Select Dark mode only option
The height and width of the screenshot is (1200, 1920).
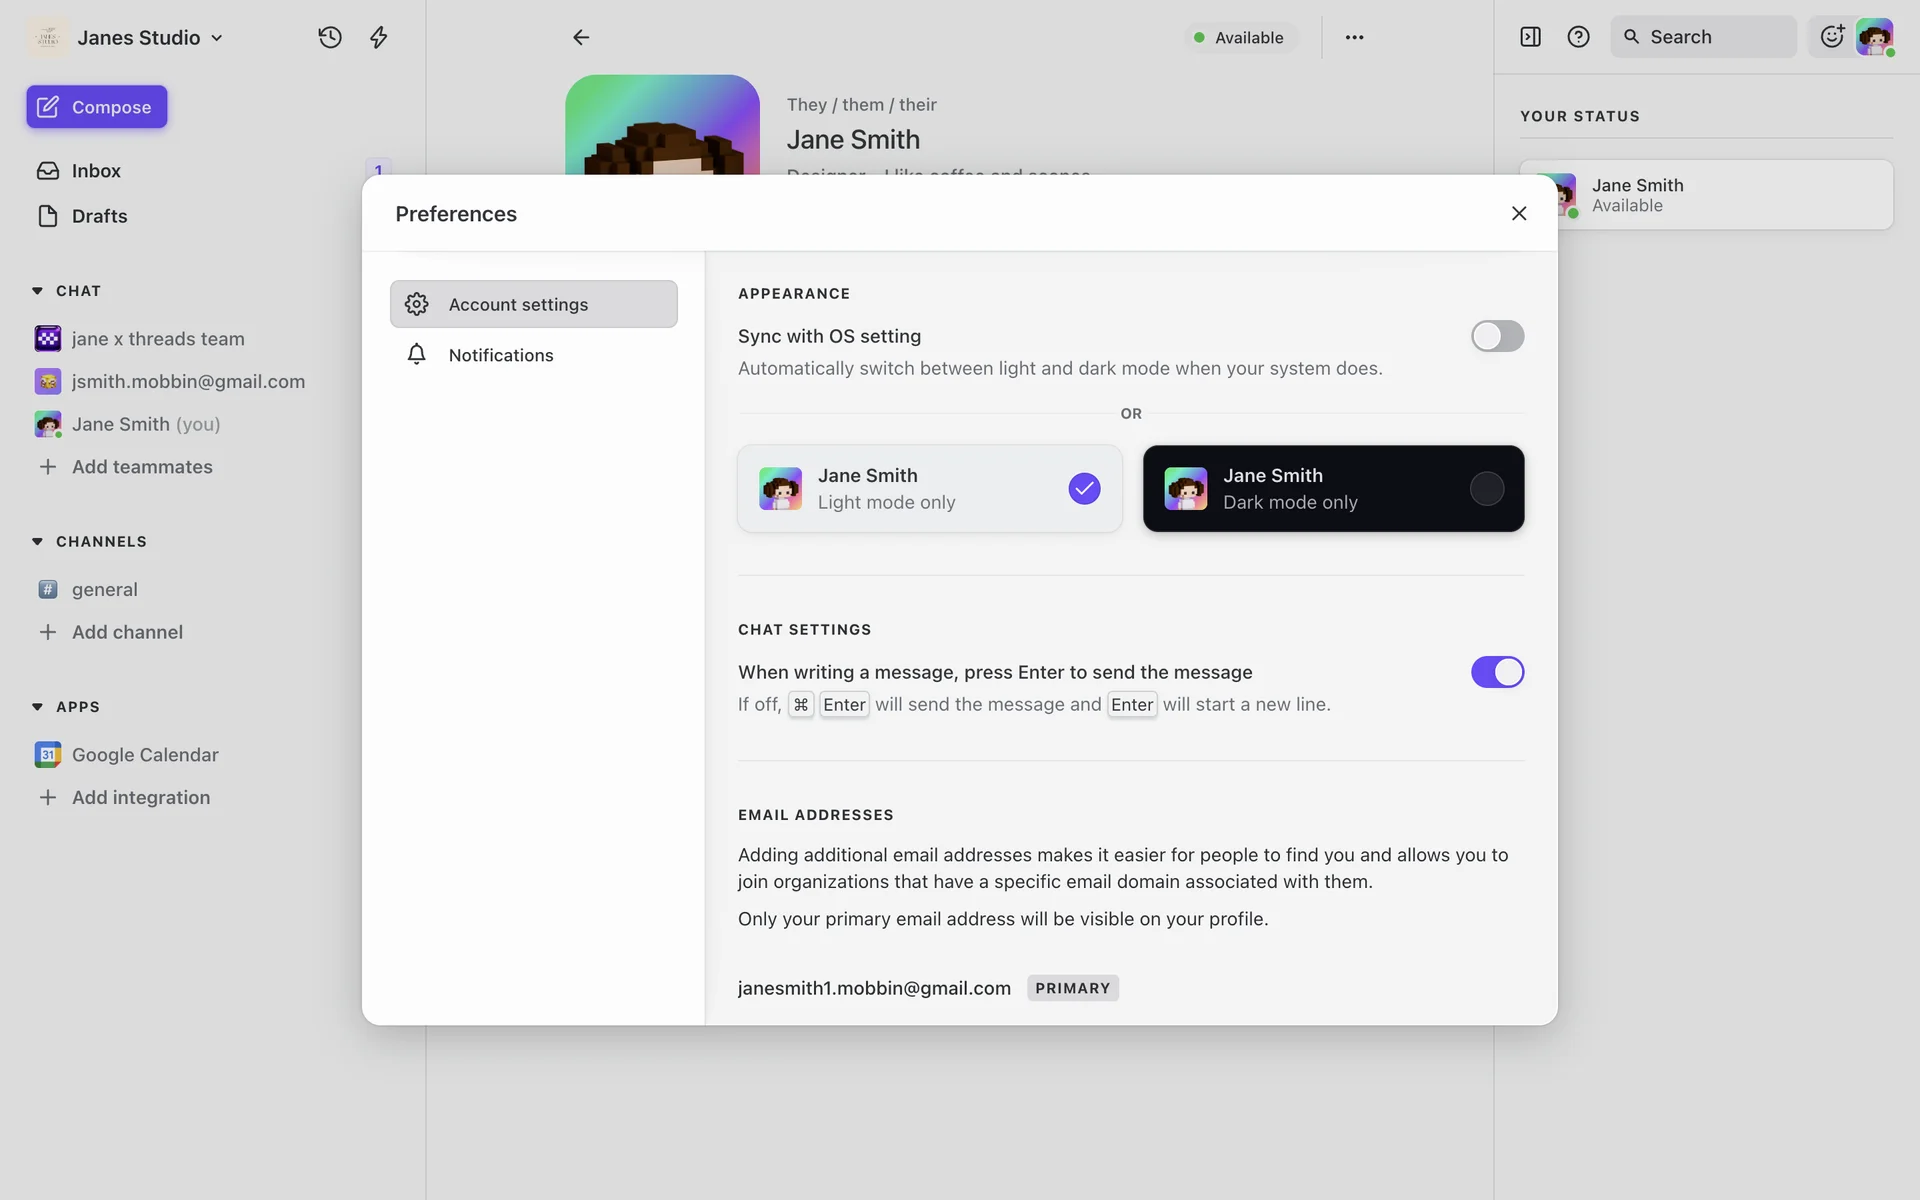(x=1333, y=488)
